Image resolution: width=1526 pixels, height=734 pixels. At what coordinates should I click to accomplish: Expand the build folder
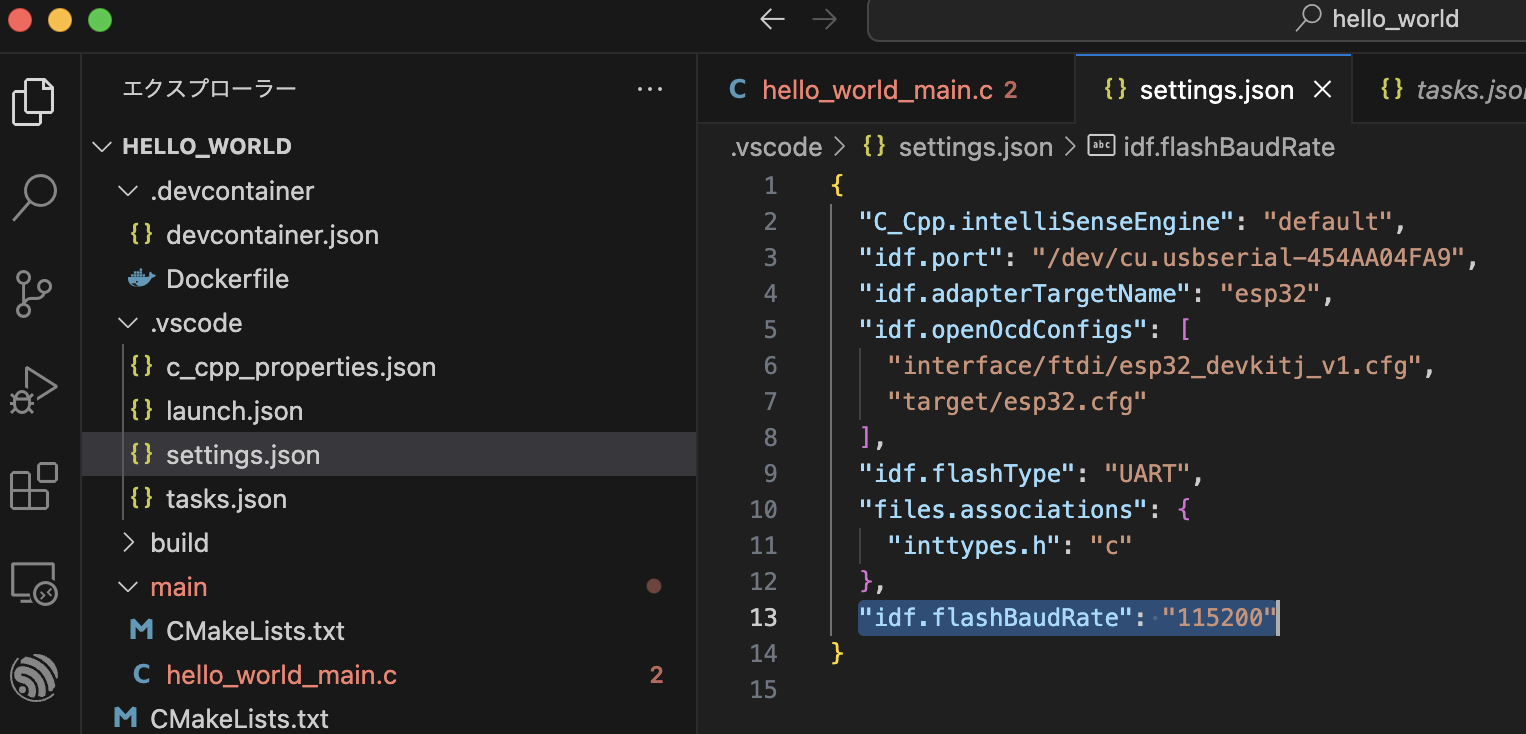point(128,542)
